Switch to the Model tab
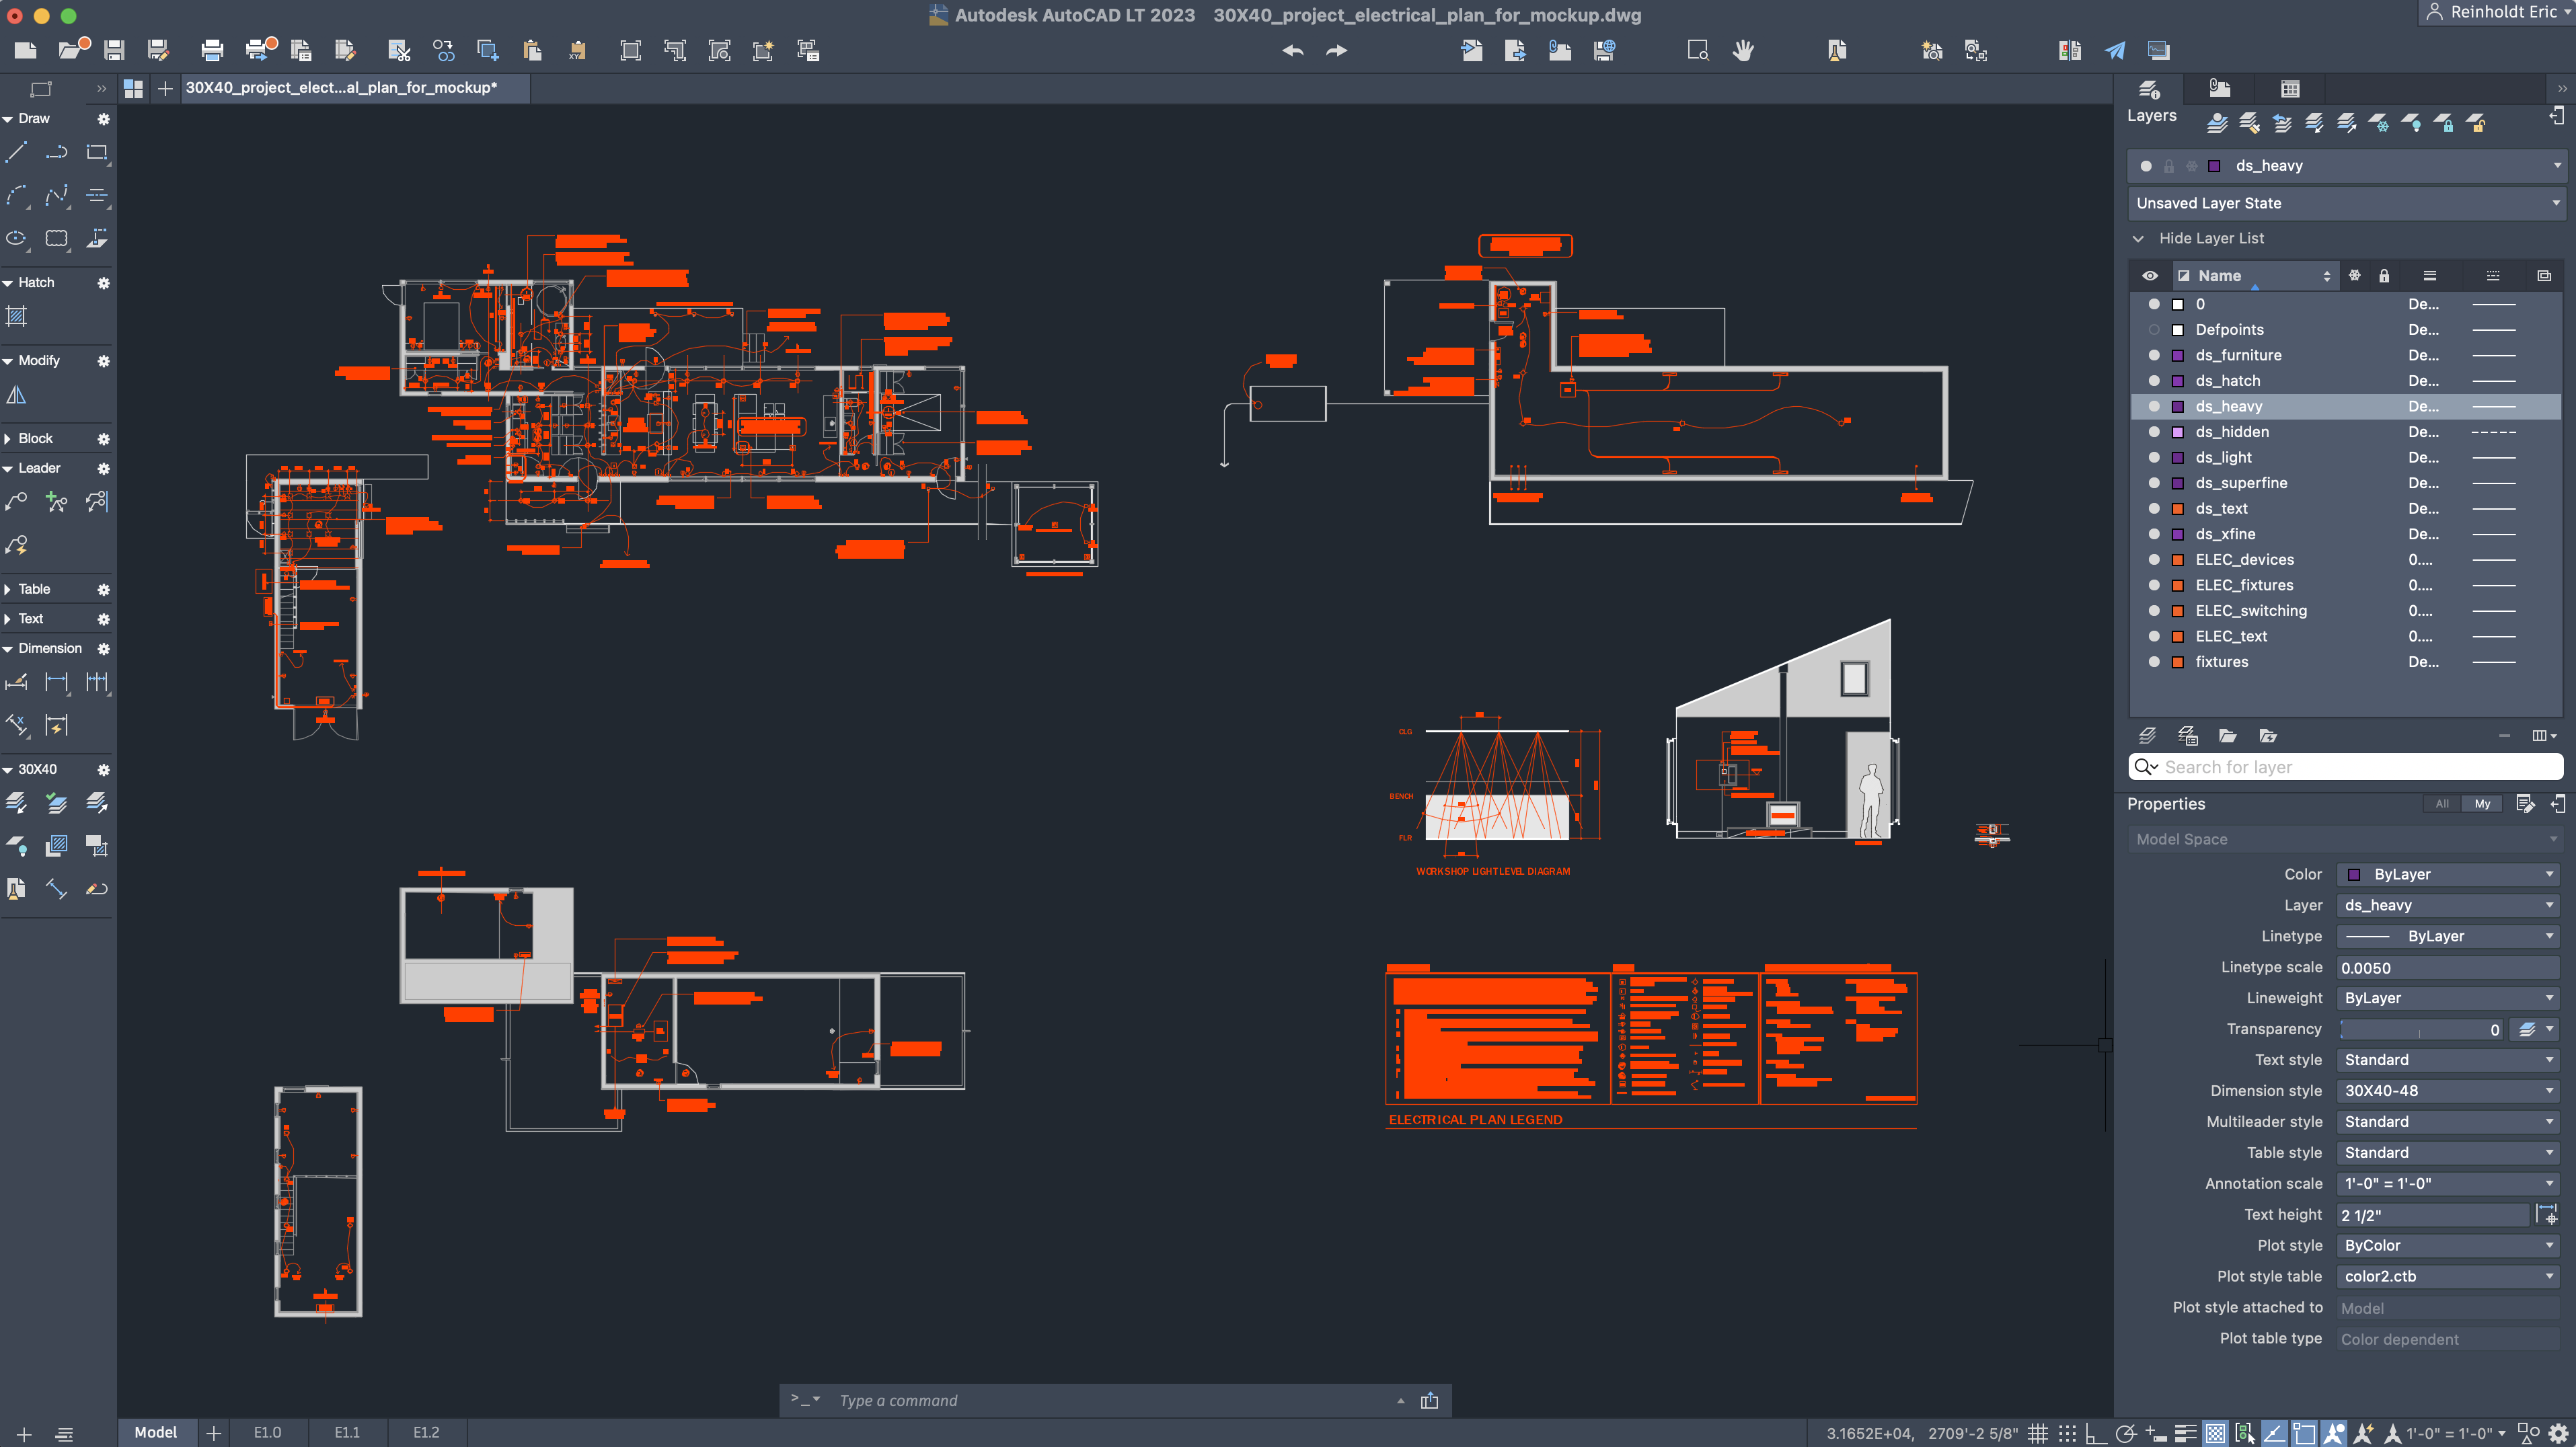2576x1447 pixels. (x=156, y=1433)
